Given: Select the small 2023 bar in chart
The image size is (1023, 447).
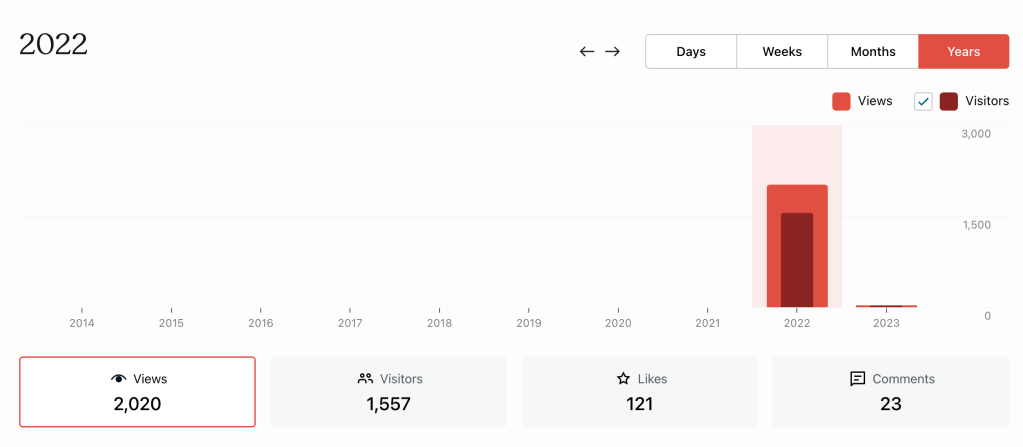Looking at the screenshot, I should (x=886, y=305).
